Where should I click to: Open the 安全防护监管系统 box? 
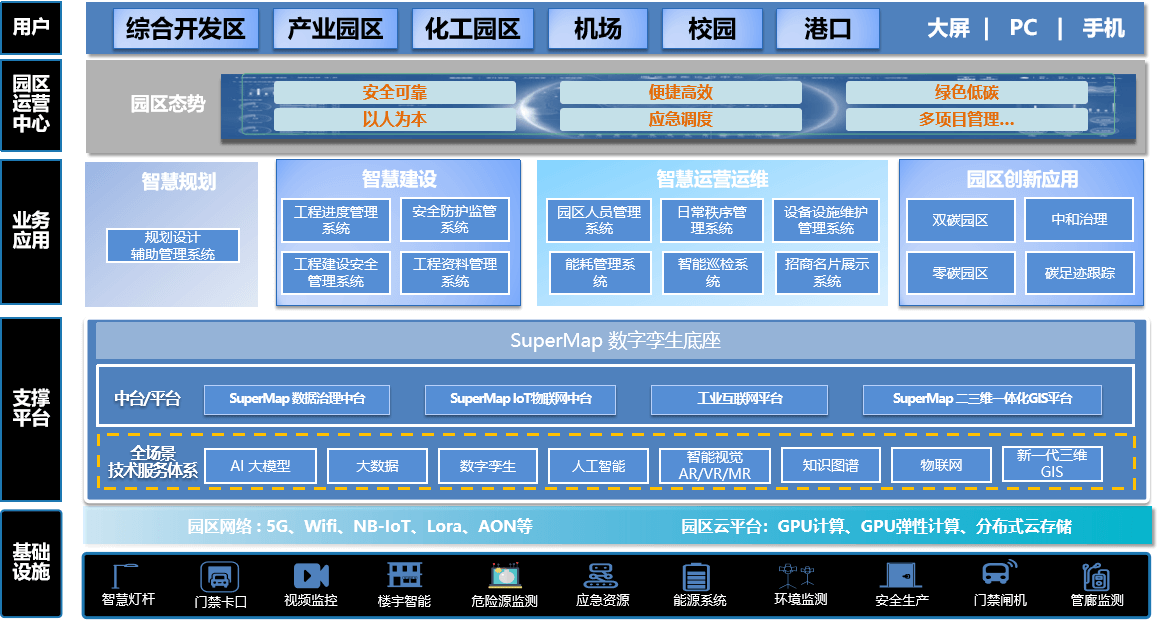pos(455,219)
